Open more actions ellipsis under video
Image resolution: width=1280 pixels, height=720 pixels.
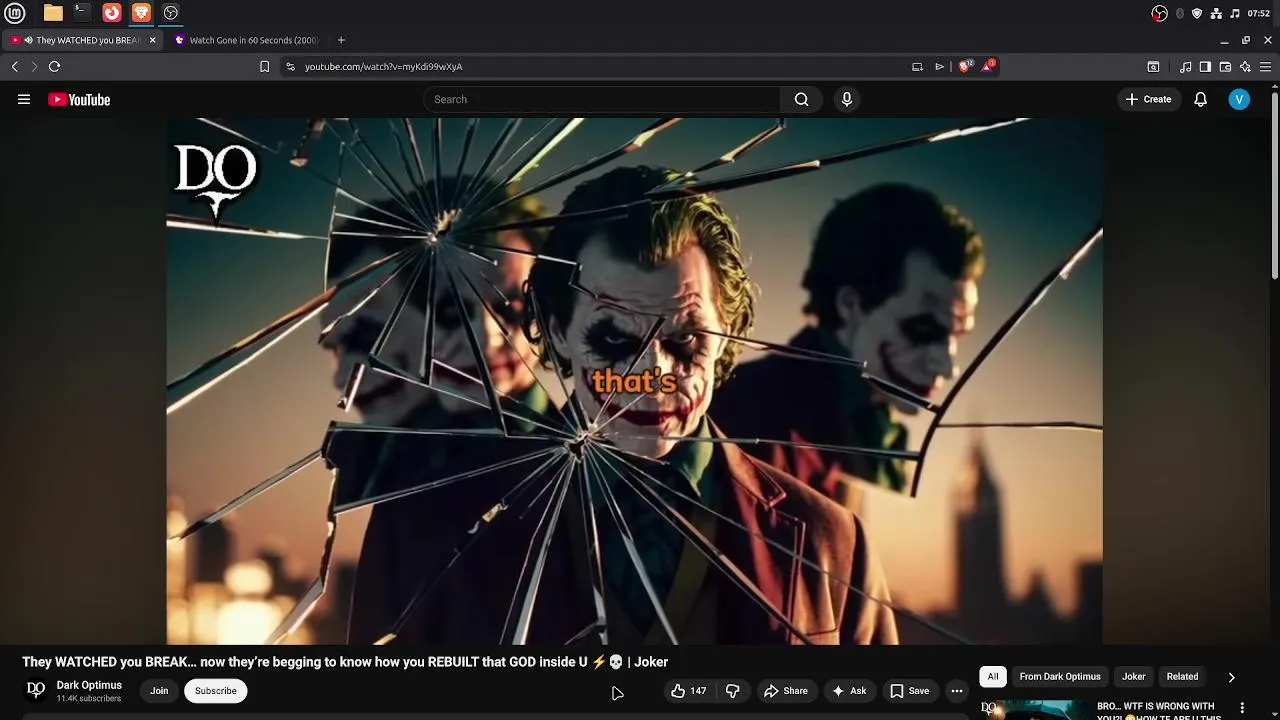(x=957, y=691)
